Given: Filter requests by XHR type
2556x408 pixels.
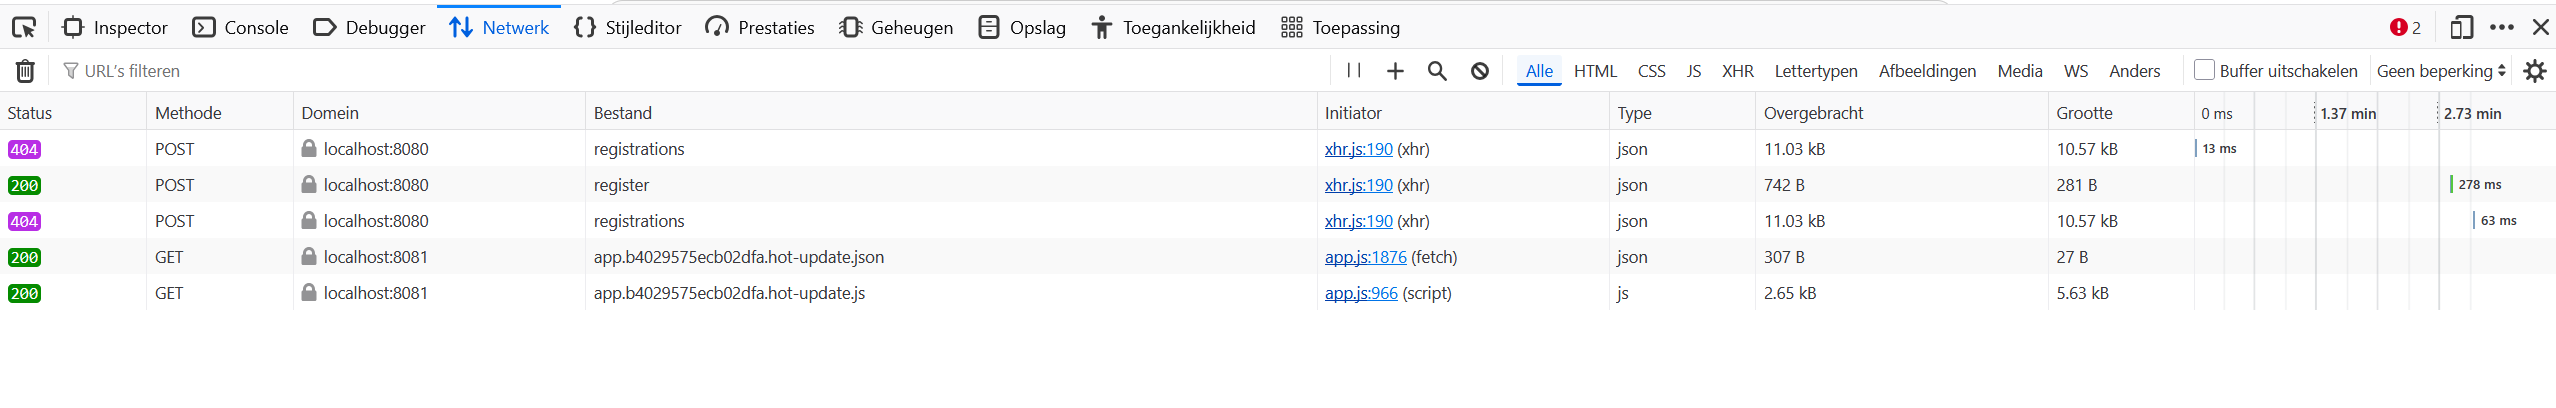Looking at the screenshot, I should pos(1737,71).
